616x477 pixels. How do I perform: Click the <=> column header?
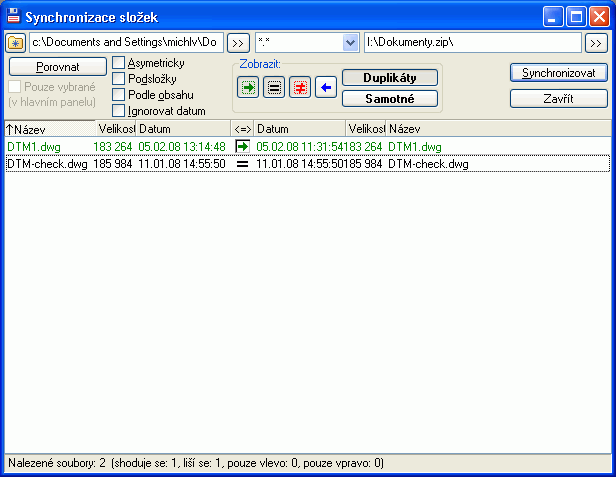click(x=242, y=129)
